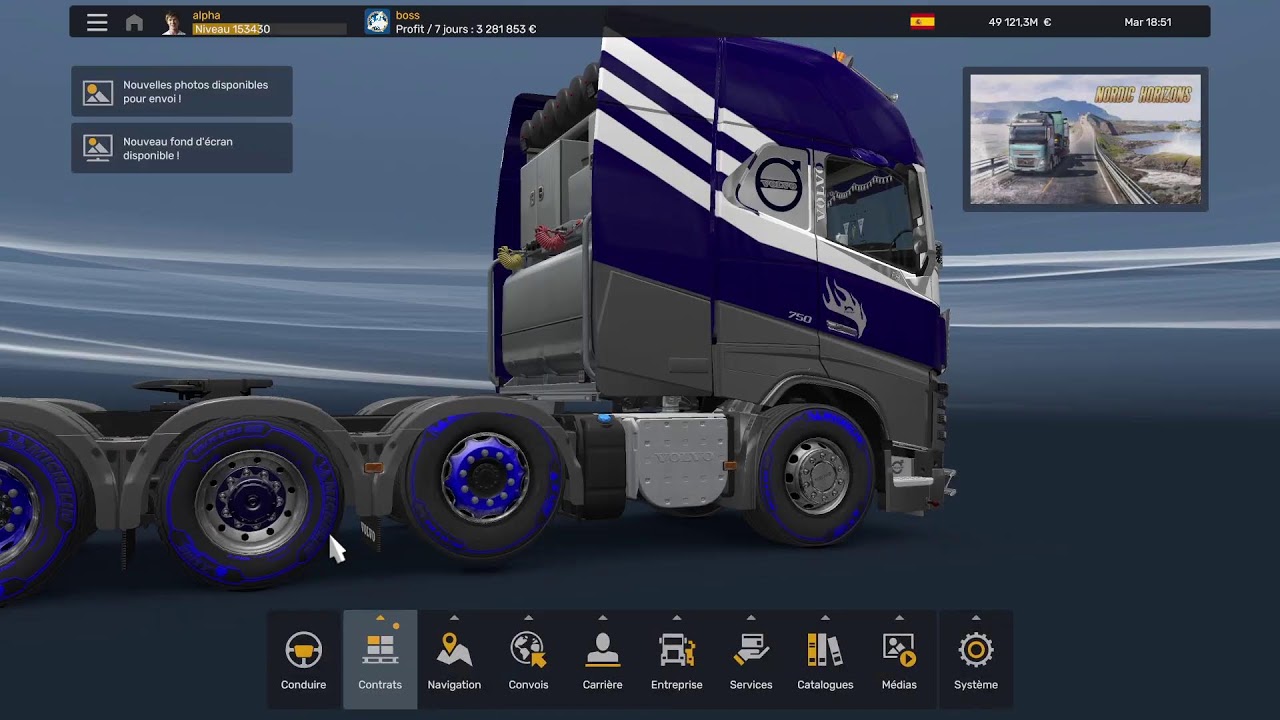
Task: Change language via the Spain flag
Action: [x=922, y=22]
